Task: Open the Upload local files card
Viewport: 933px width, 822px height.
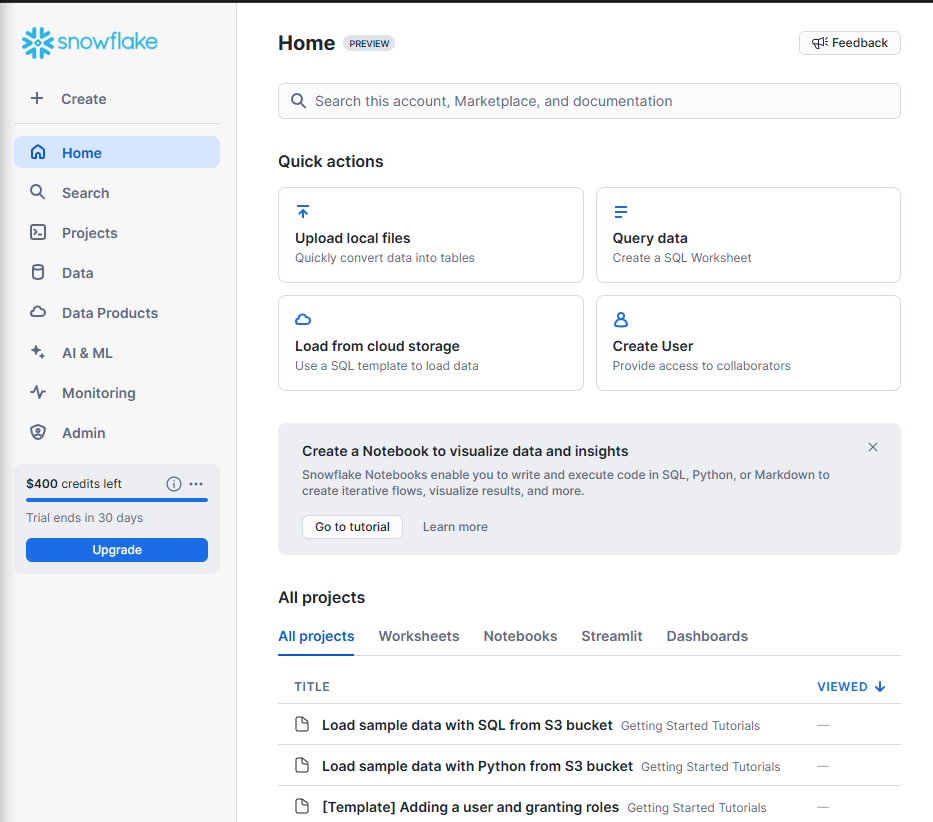Action: tap(431, 235)
